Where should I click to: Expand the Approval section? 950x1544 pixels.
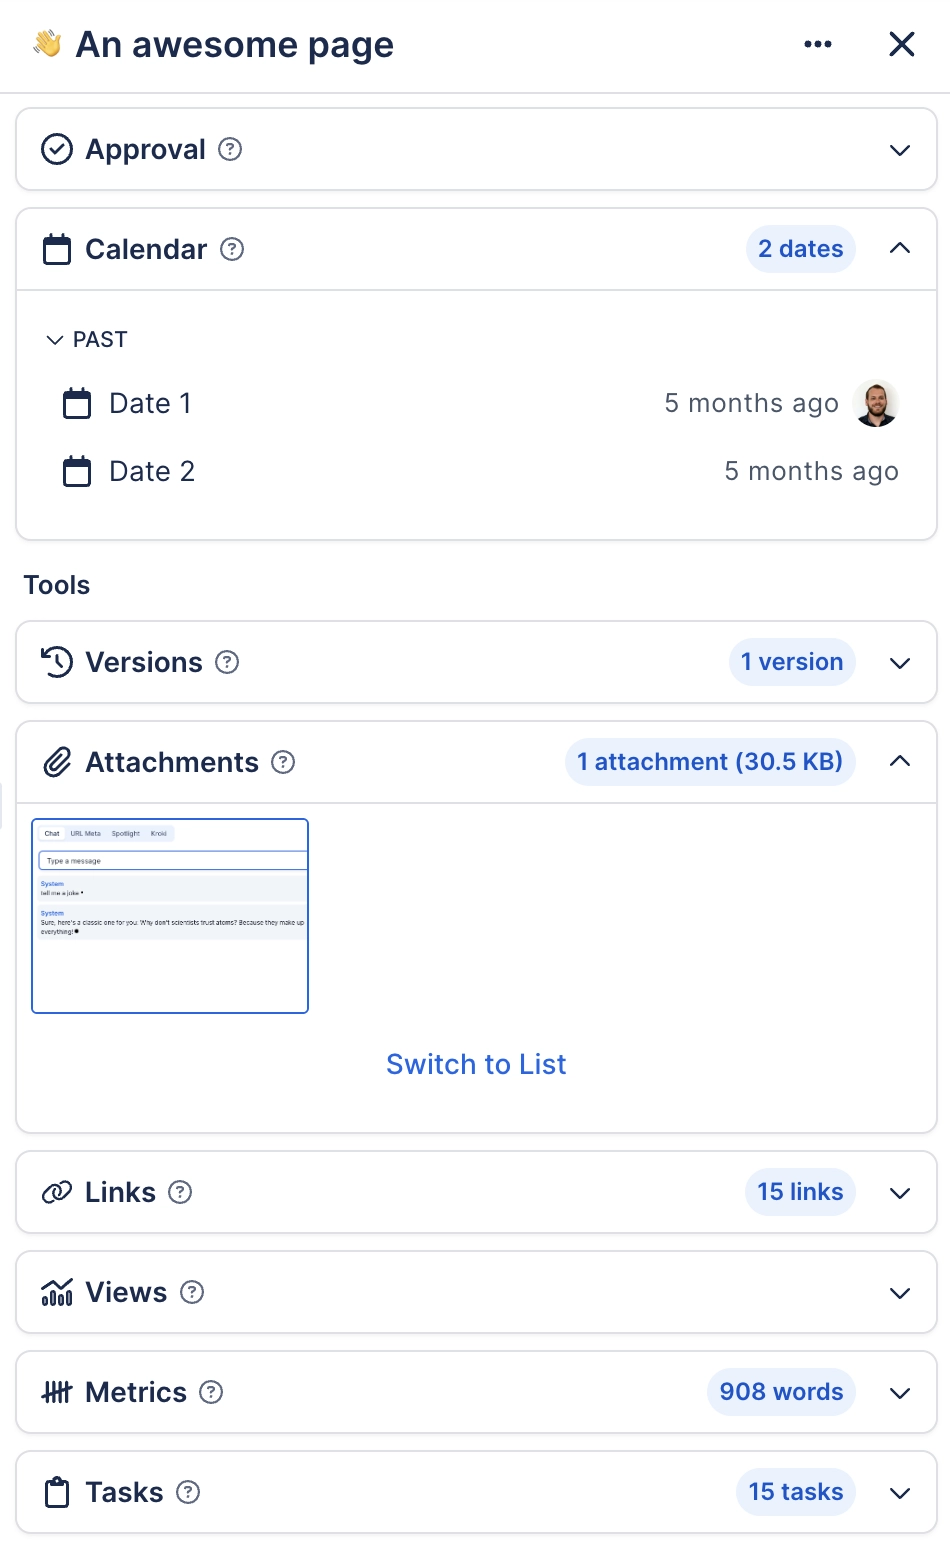pos(899,150)
